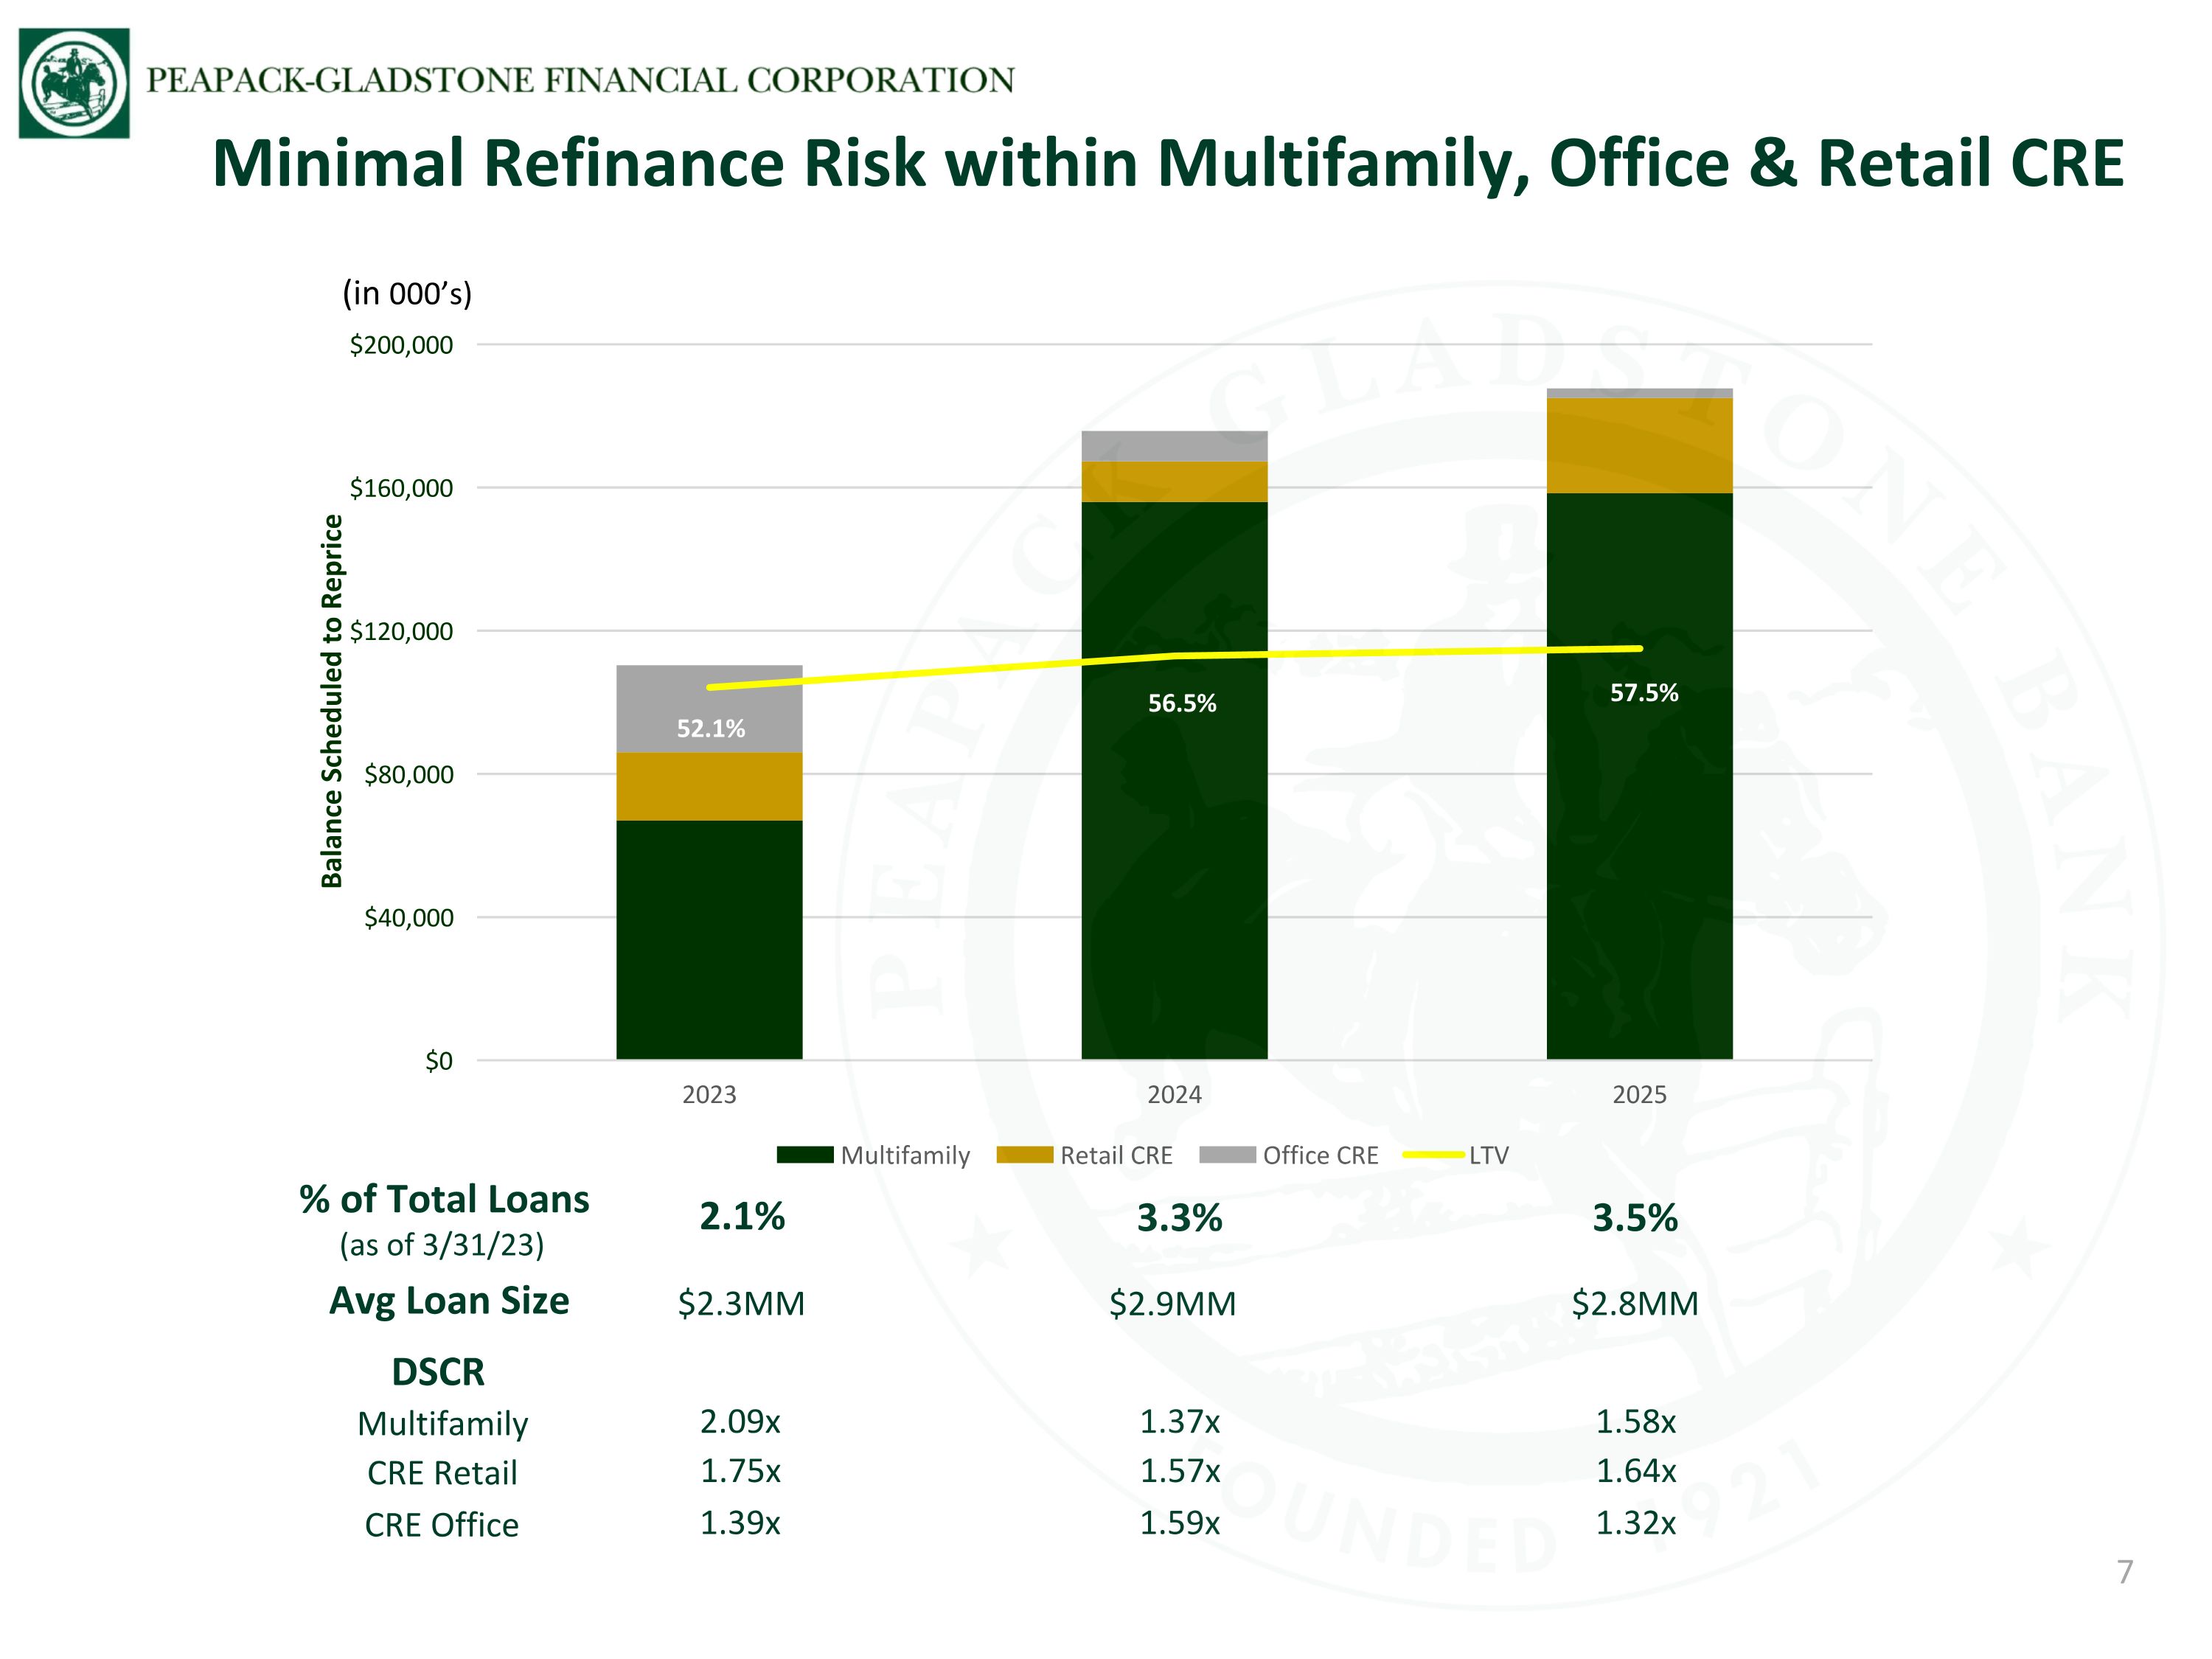Image resolution: width=2212 pixels, height=1659 pixels.
Task: Click the Retail CRE legend swatch
Action: tap(1025, 1155)
